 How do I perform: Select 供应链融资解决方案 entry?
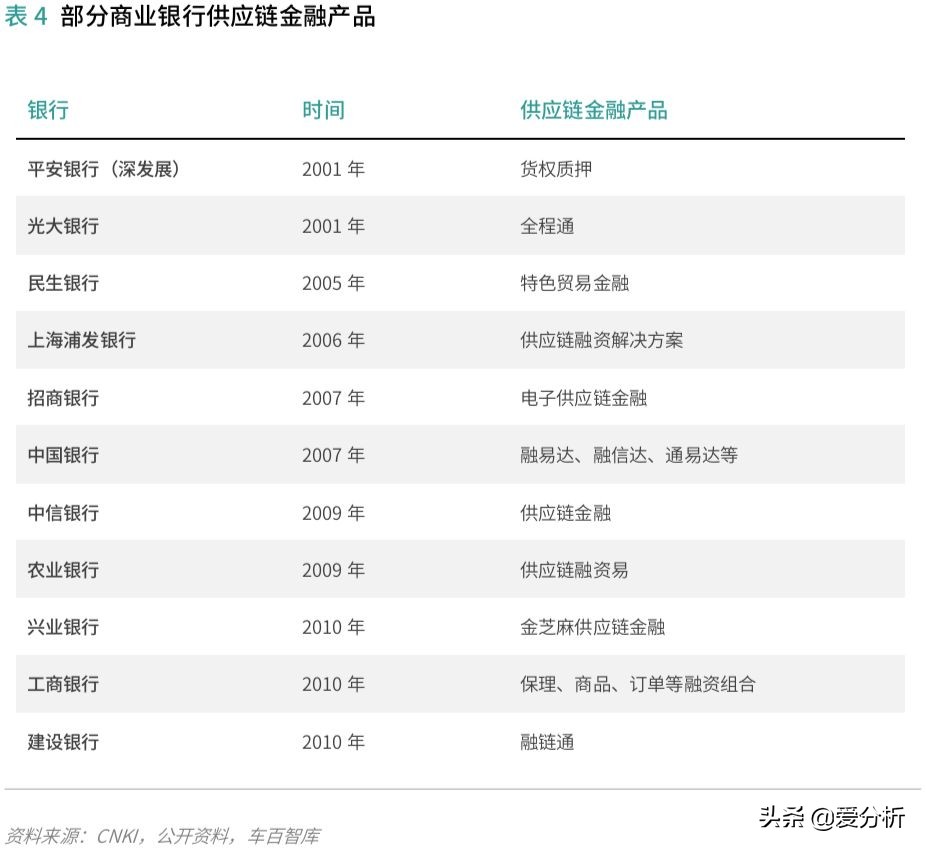pos(603,341)
